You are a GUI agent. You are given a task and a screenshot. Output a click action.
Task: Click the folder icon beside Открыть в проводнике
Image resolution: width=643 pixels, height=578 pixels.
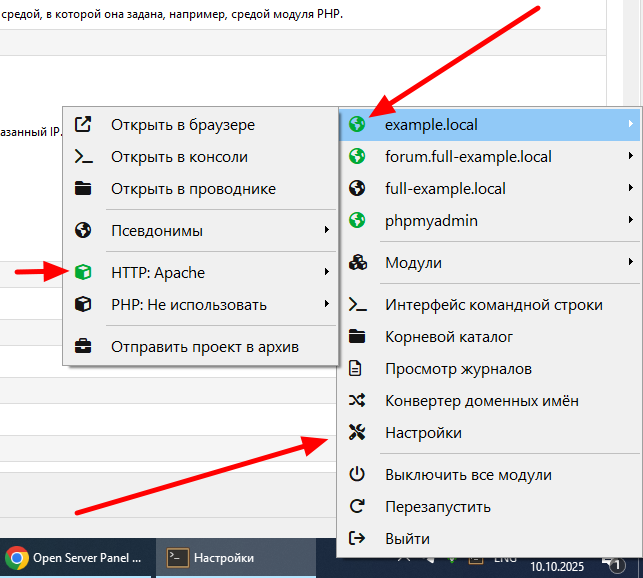[x=83, y=188]
